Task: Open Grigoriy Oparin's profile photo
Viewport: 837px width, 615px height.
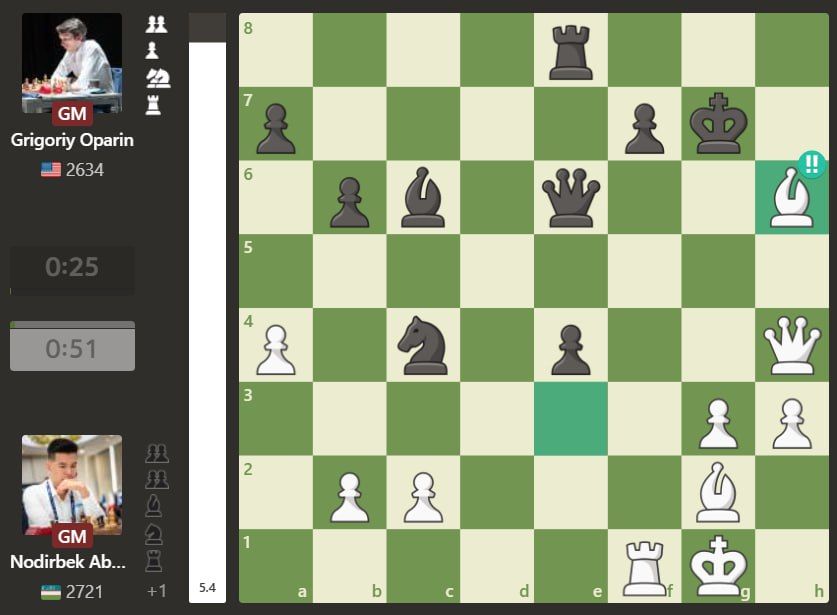Action: click(x=72, y=64)
